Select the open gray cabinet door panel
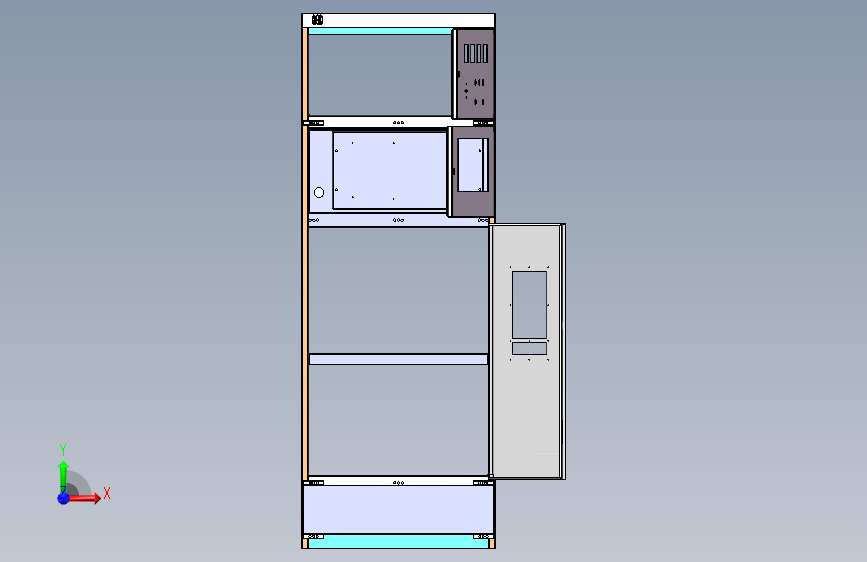 pyautogui.click(x=526, y=351)
